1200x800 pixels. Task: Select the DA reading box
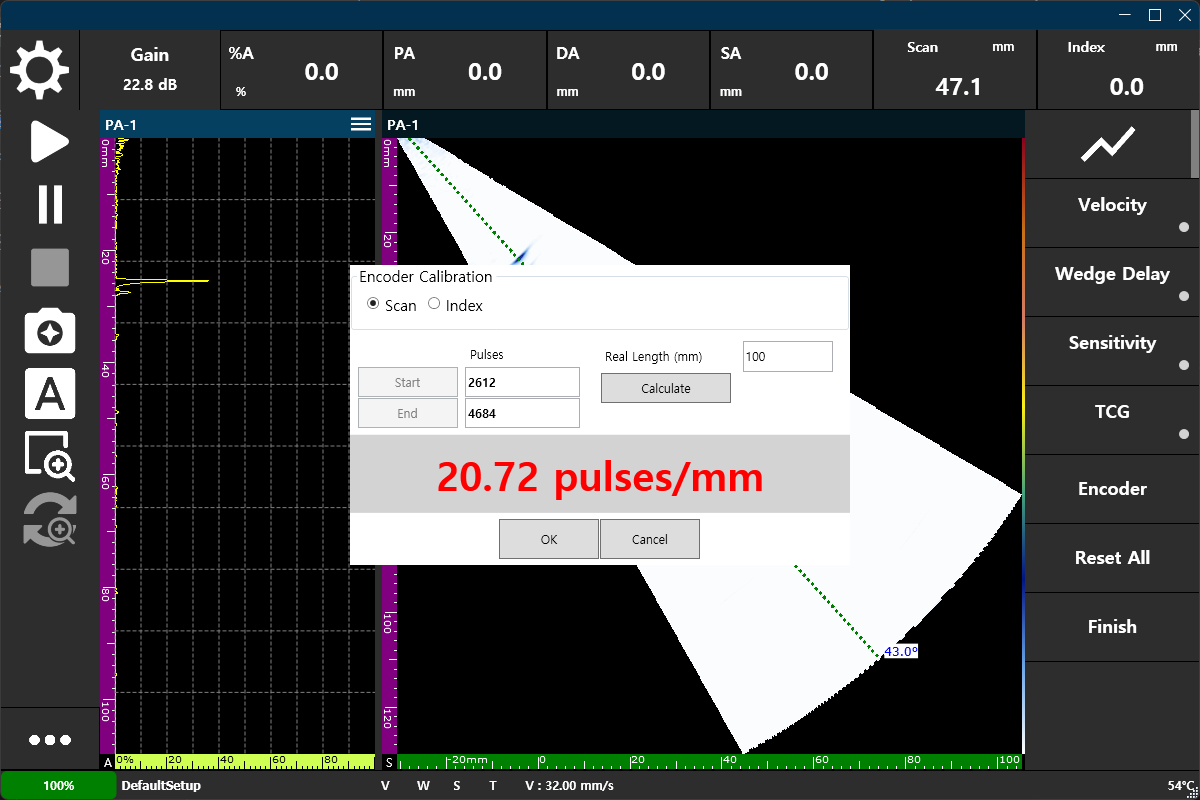629,70
